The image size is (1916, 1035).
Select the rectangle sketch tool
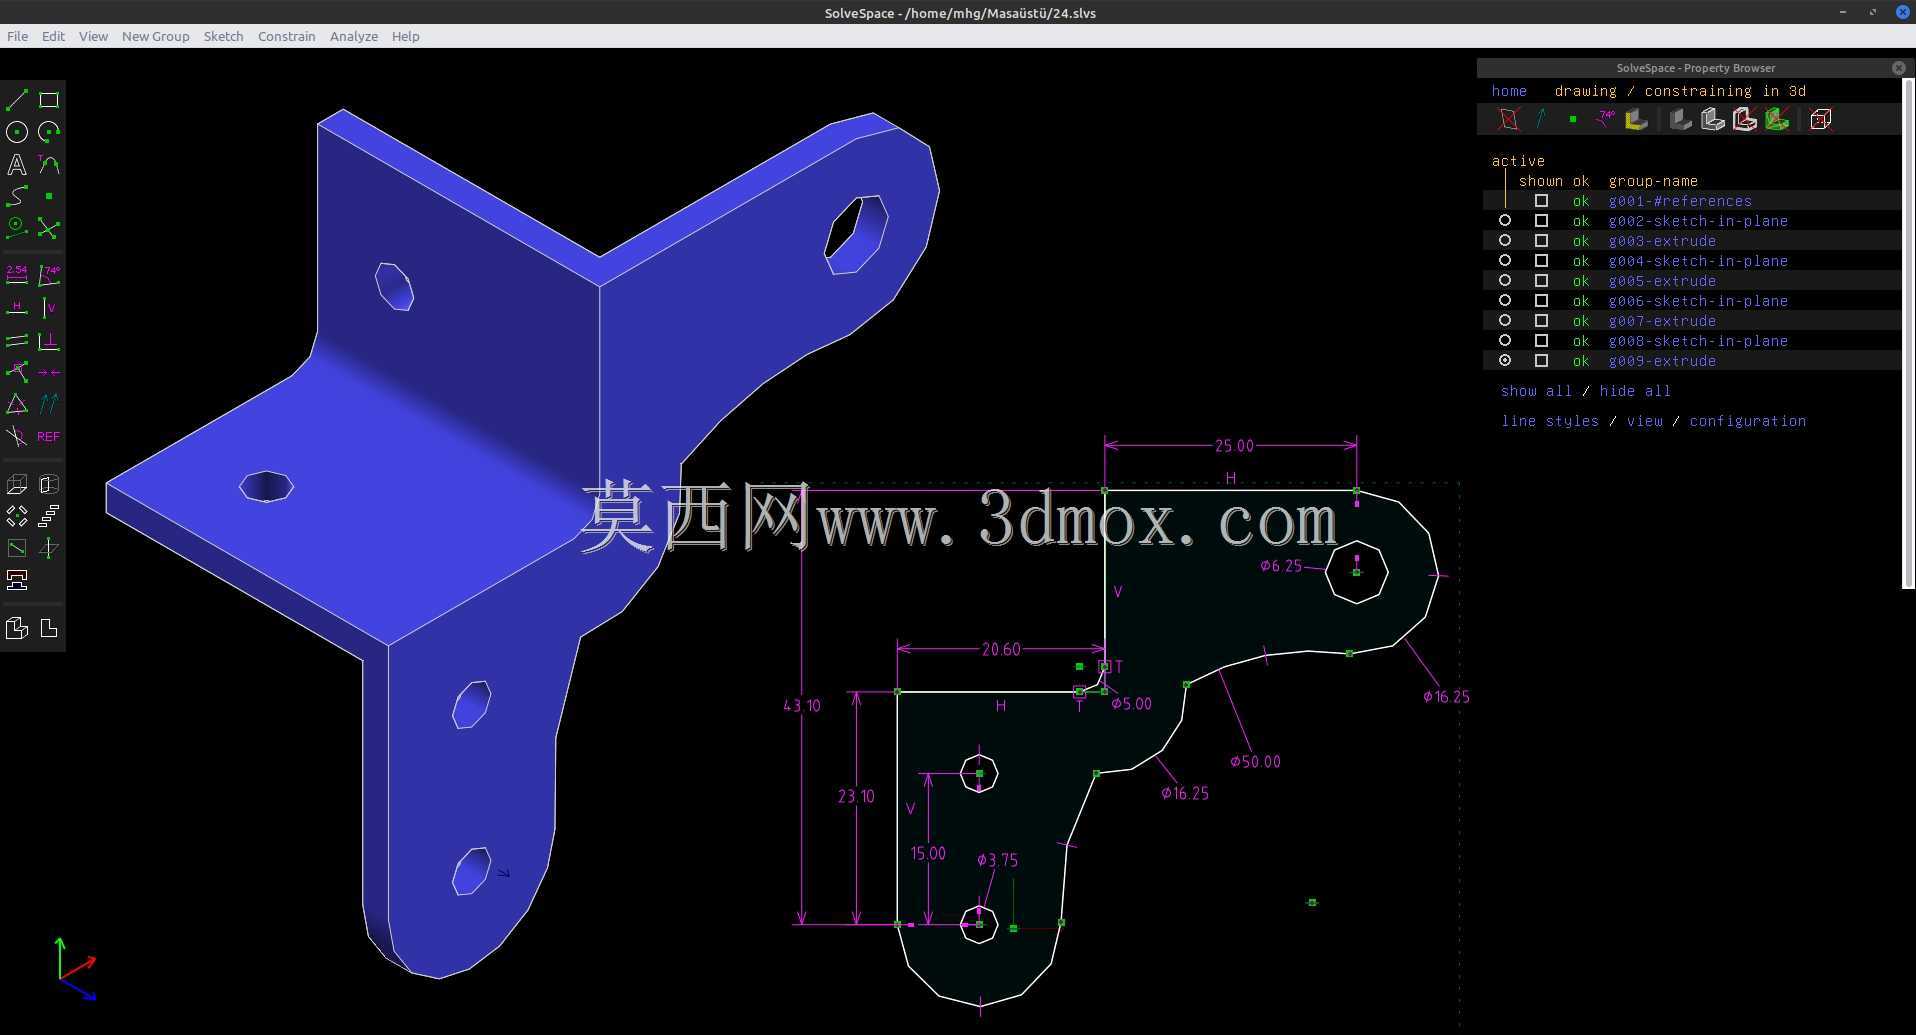coord(49,100)
